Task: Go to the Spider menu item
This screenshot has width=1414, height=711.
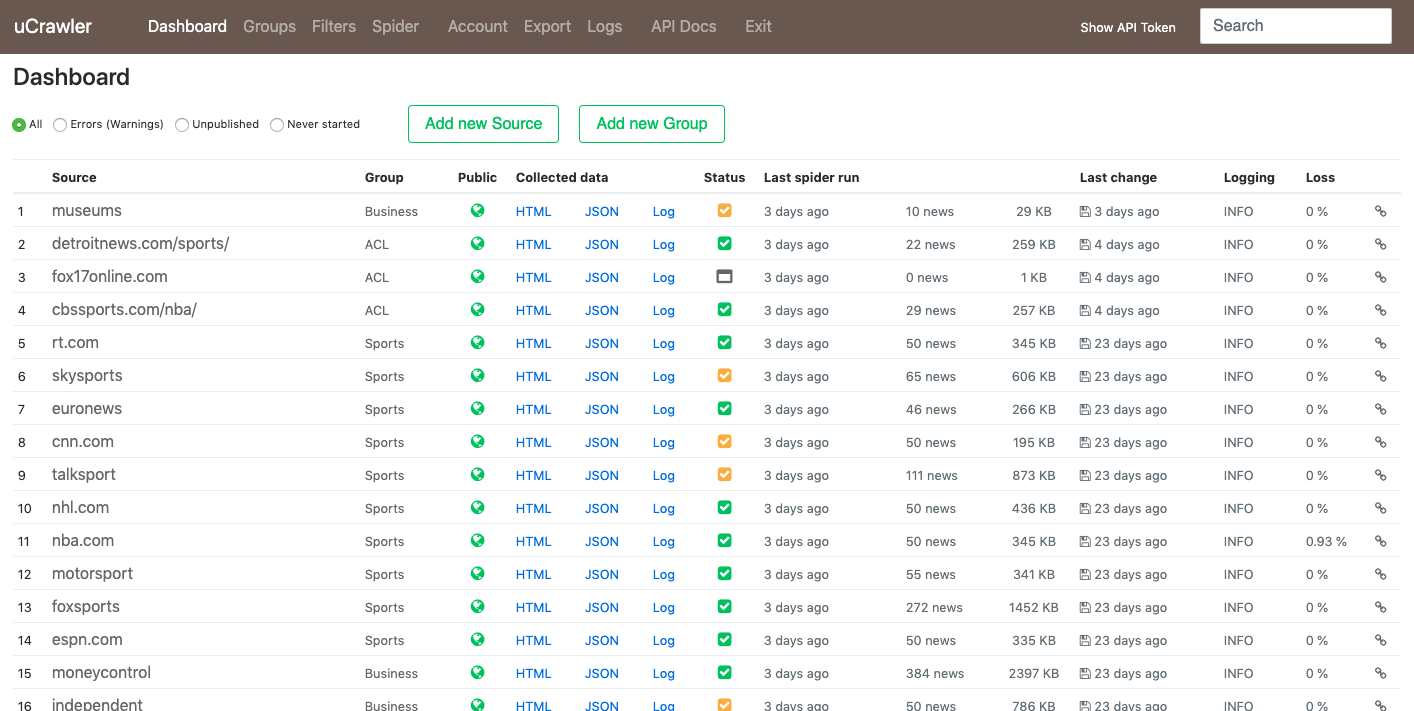Action: click(396, 27)
